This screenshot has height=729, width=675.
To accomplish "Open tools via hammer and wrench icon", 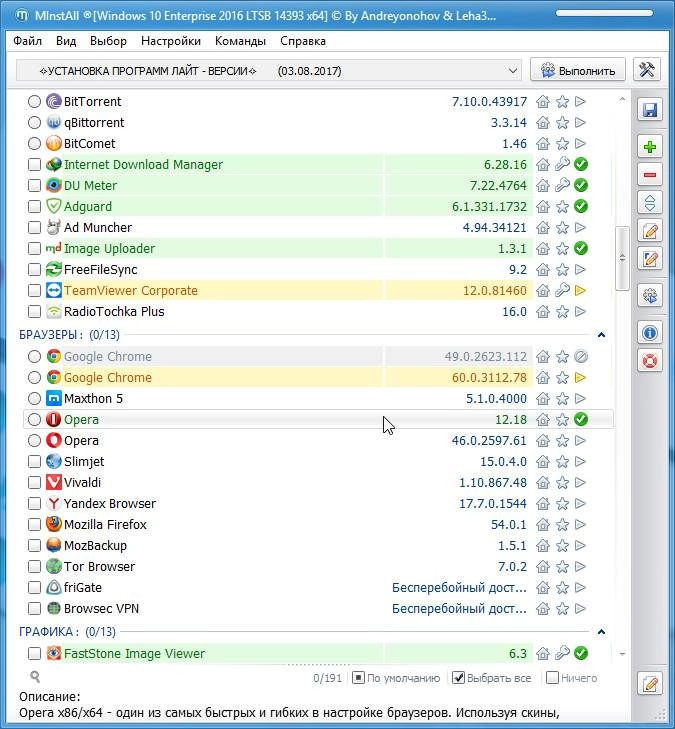I will (x=647, y=70).
